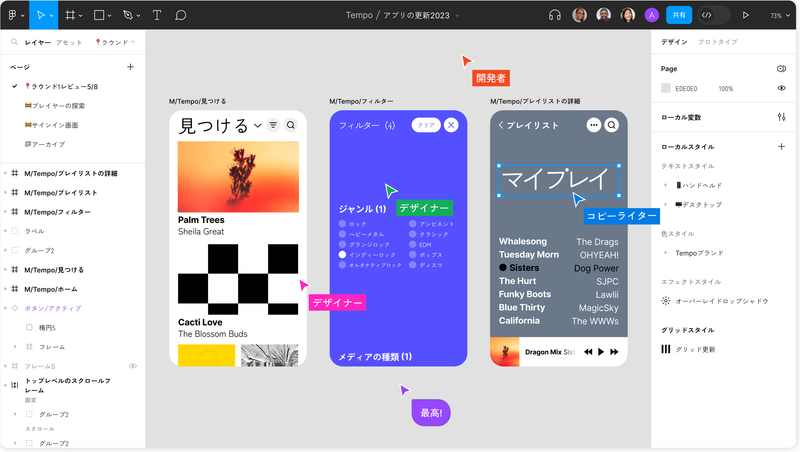Select layer 楕円5
This screenshot has height=452, width=800.
click(47, 328)
